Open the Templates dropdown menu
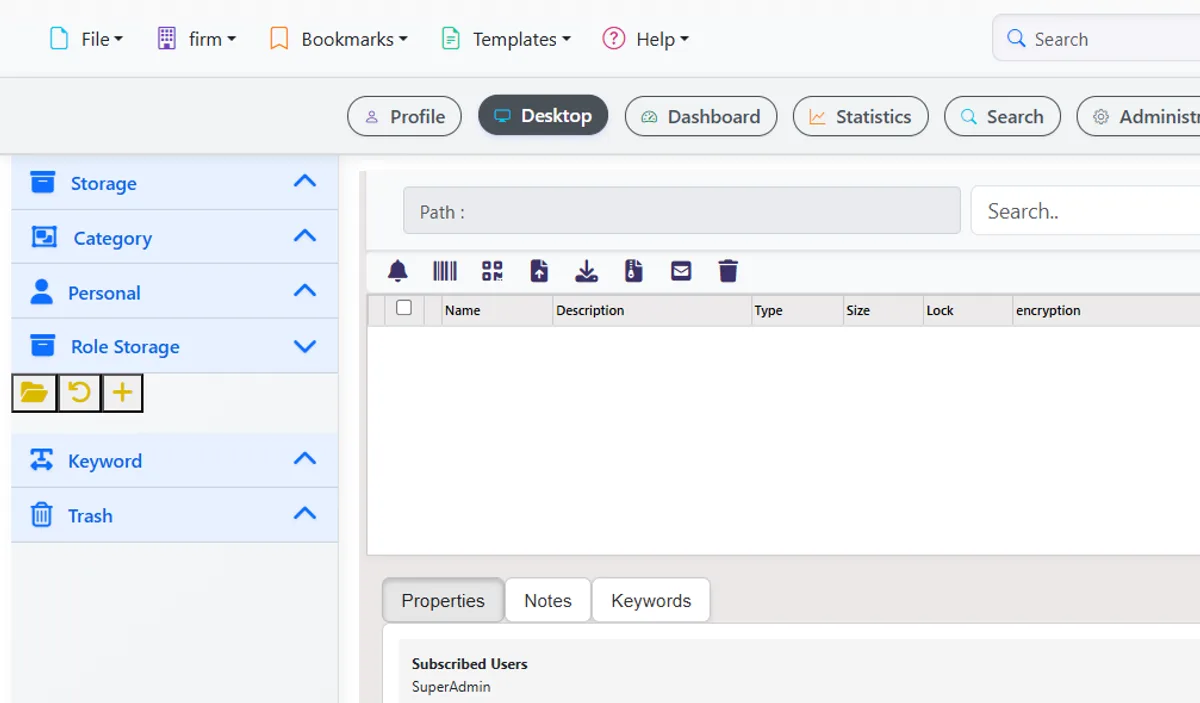This screenshot has height=703, width=1200. click(507, 39)
